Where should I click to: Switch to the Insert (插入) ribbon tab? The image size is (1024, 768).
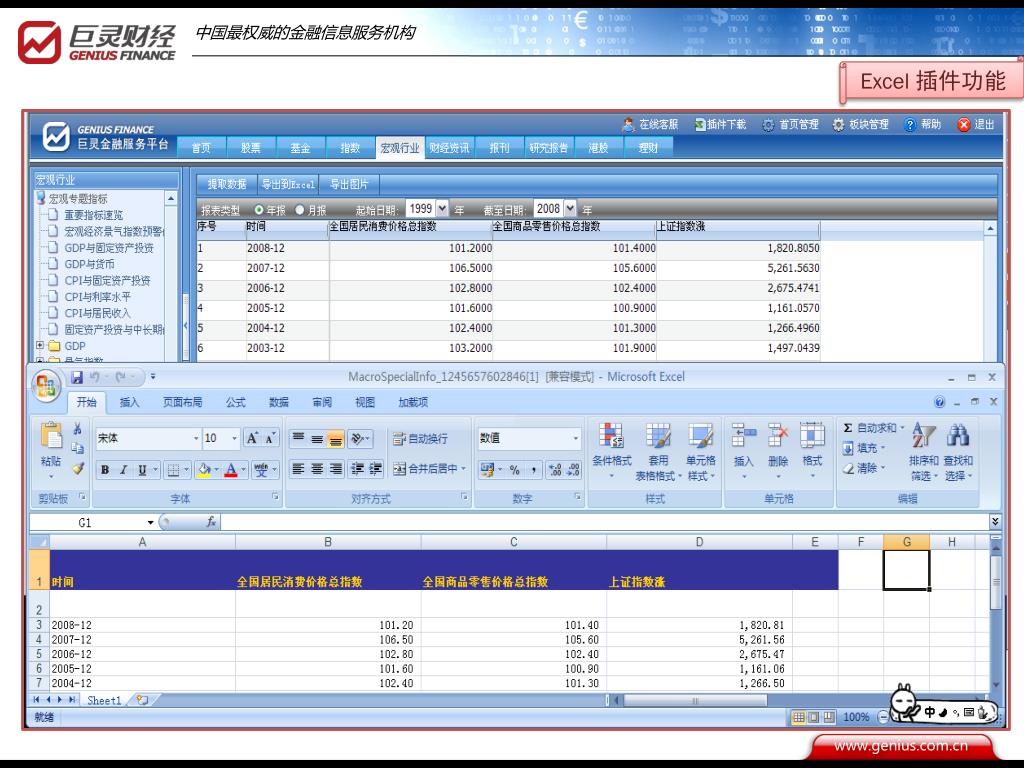point(130,402)
